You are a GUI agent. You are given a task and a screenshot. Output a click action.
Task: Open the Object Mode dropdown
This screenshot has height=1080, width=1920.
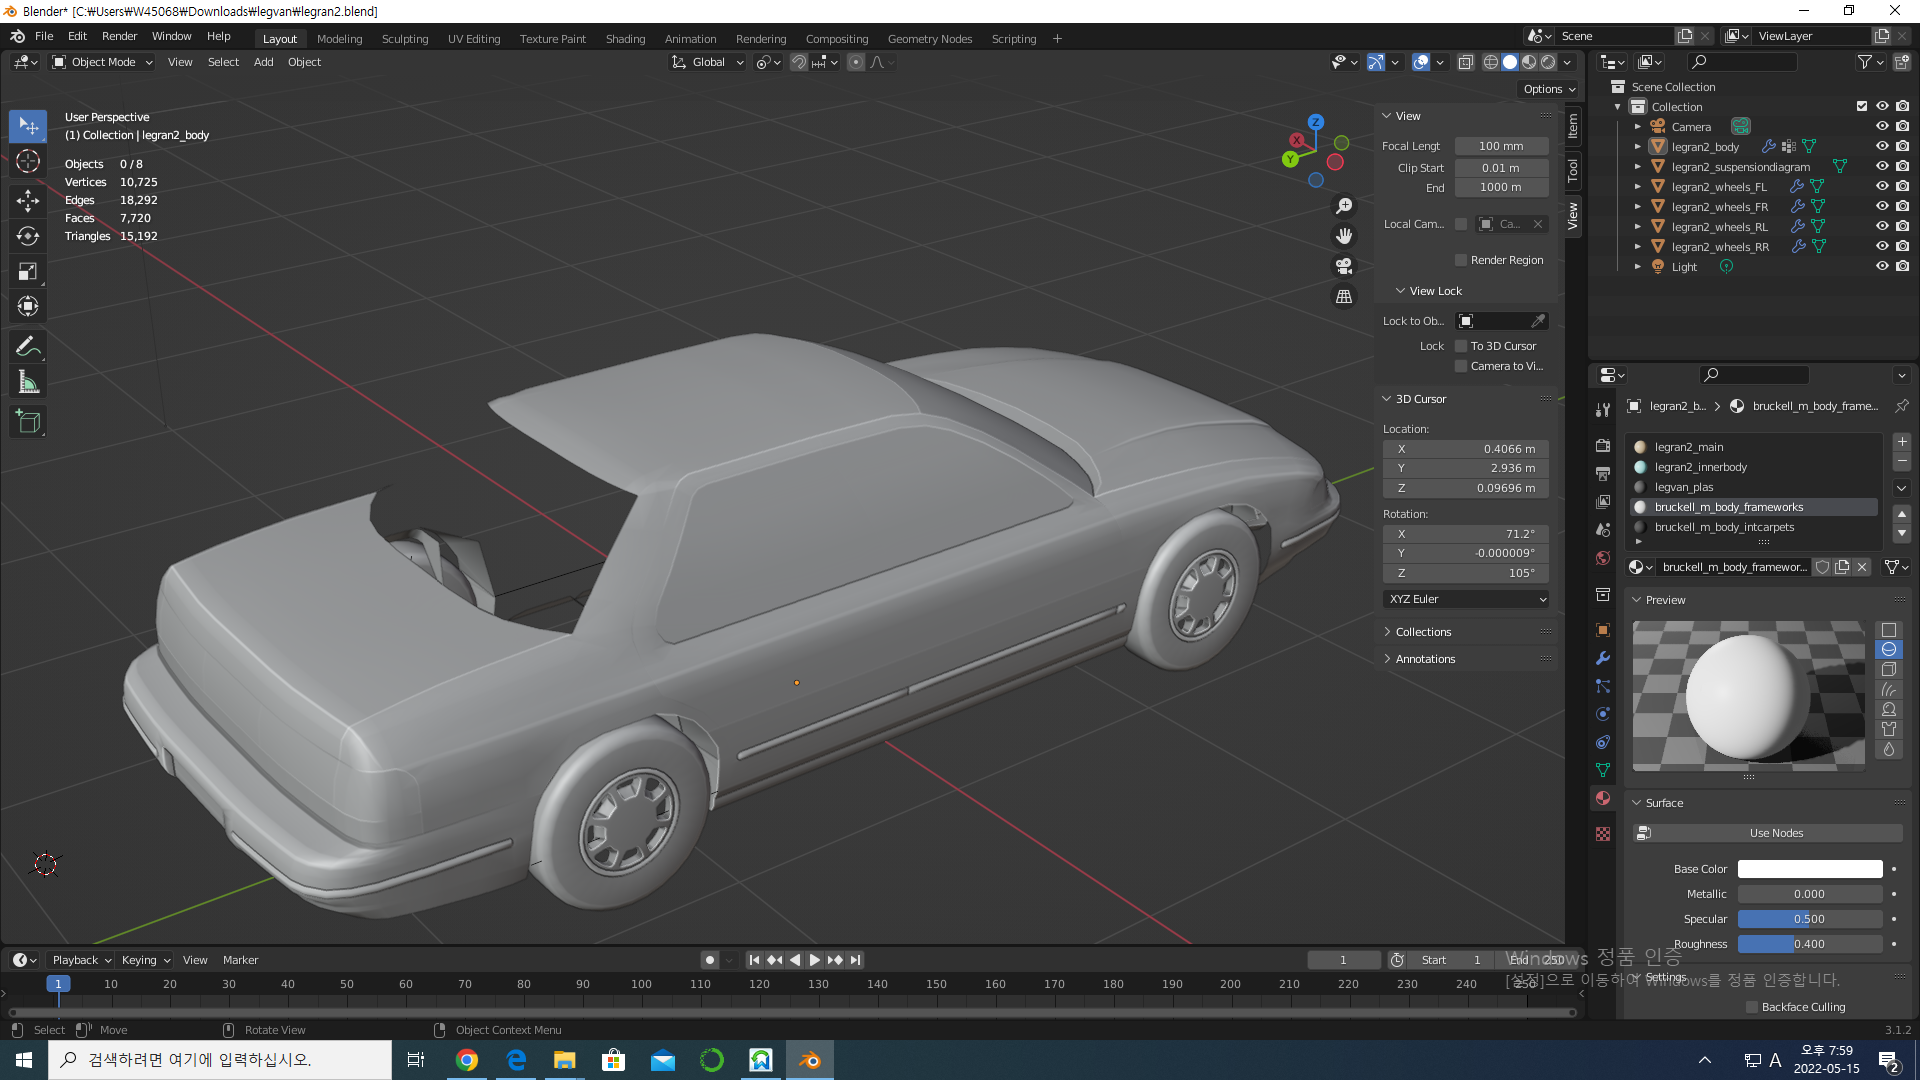(103, 62)
